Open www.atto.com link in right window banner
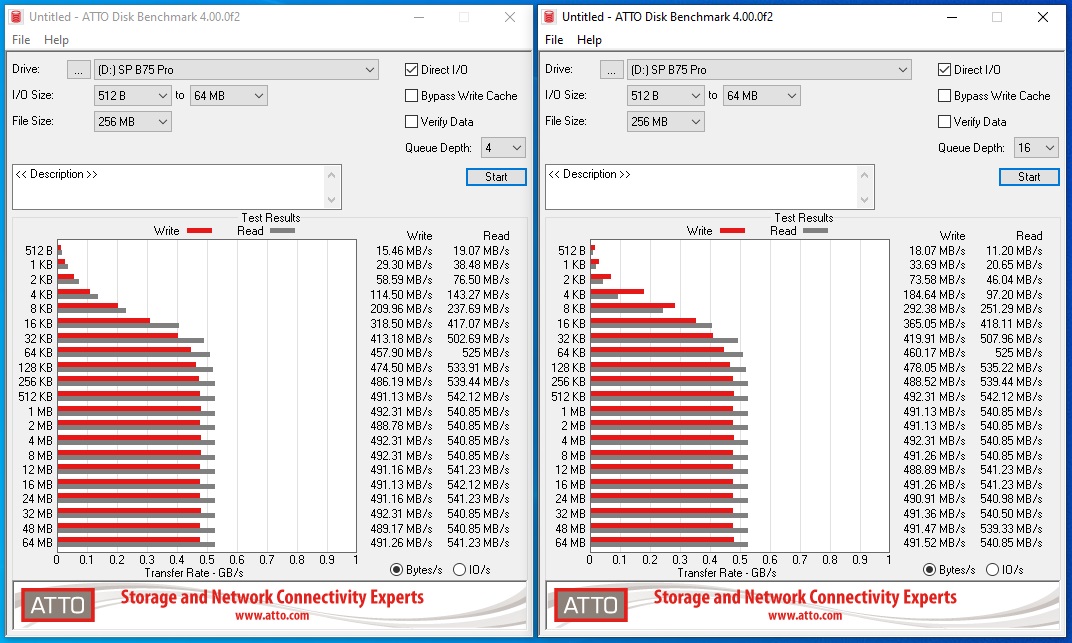Viewport: 1072px width, 643px height. coord(805,616)
